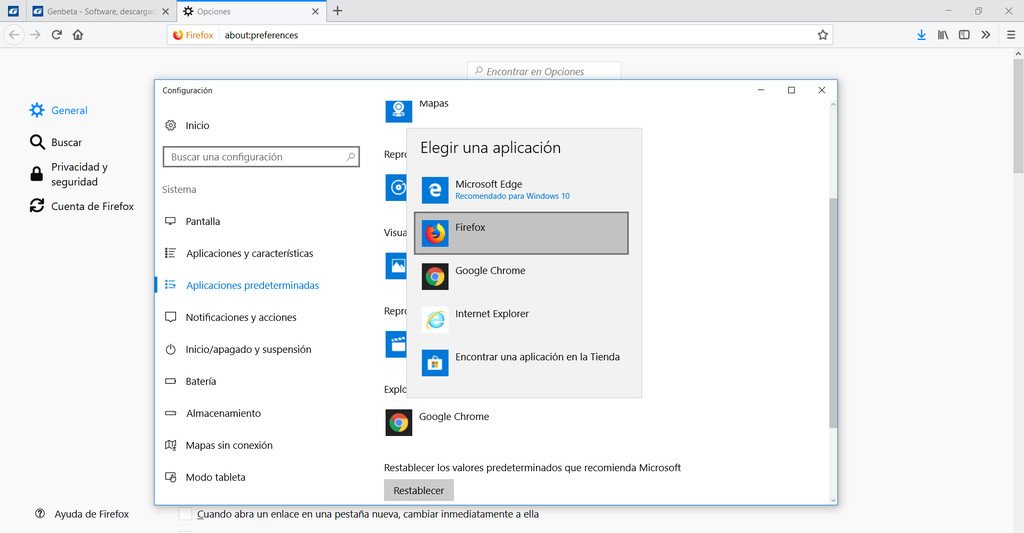This screenshot has width=1024, height=533.
Task: Choose Internet Explorer in the app picker
Action: click(x=521, y=319)
